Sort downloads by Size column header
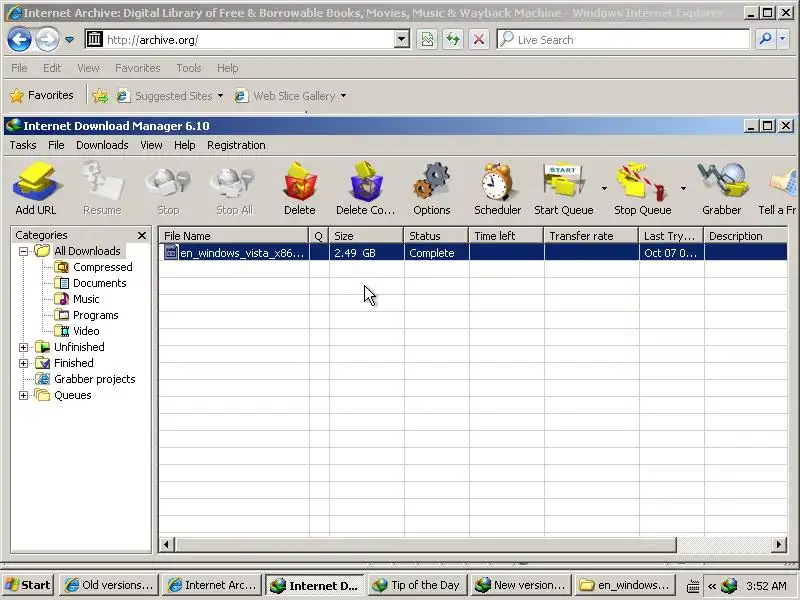This screenshot has height=600, width=800. click(366, 236)
